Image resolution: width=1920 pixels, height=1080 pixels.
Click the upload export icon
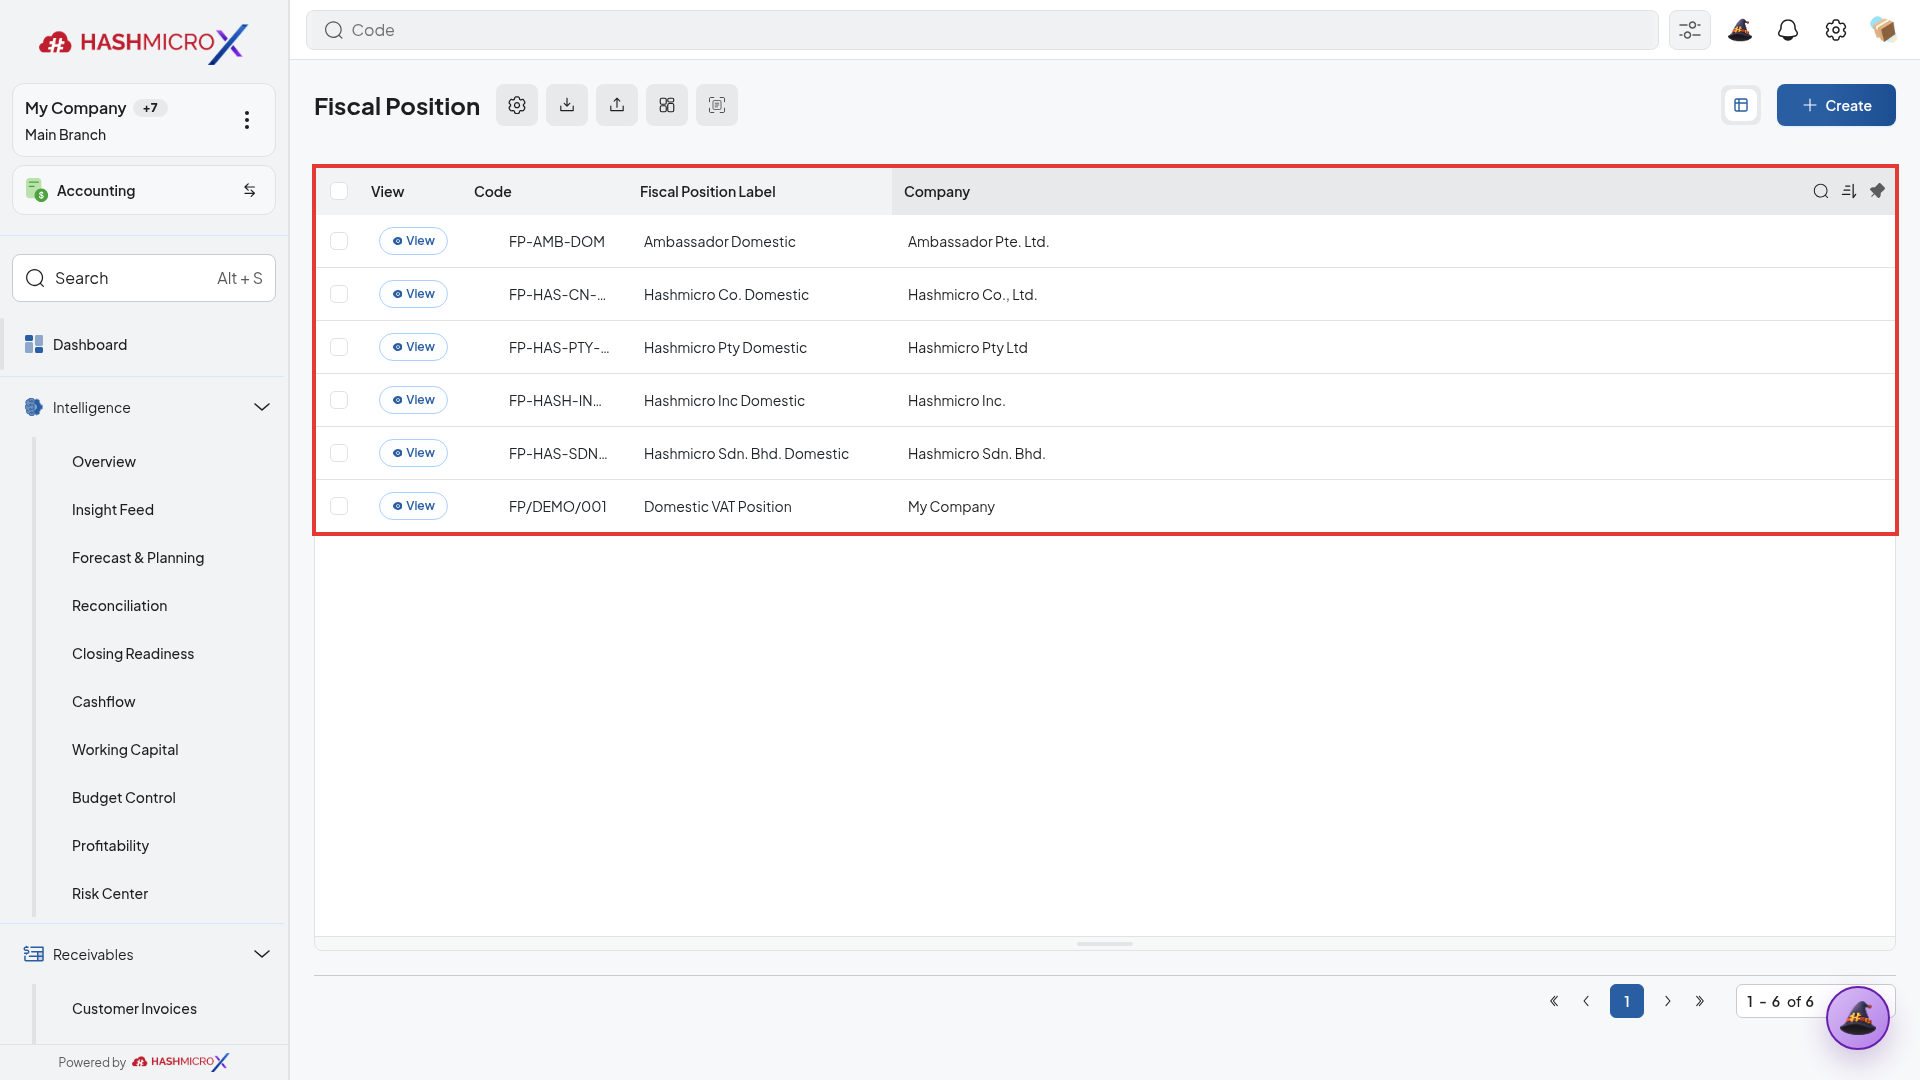(x=617, y=105)
